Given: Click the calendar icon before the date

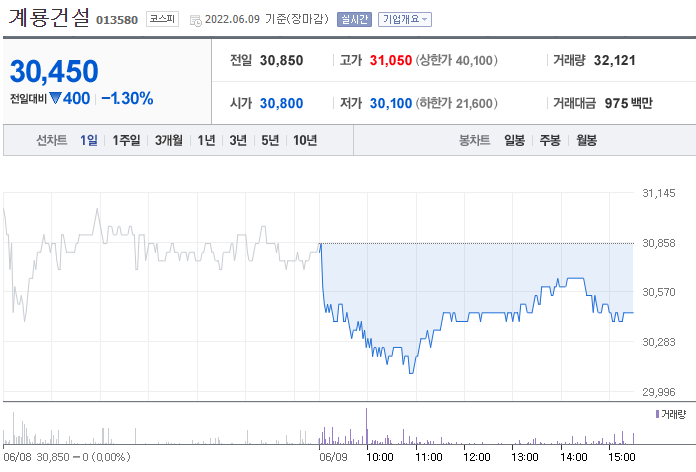Looking at the screenshot, I should 195,20.
